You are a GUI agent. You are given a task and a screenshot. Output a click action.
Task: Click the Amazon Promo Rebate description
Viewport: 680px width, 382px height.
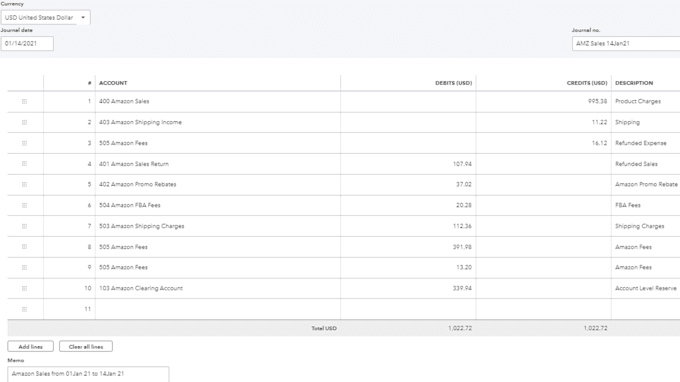coord(646,184)
